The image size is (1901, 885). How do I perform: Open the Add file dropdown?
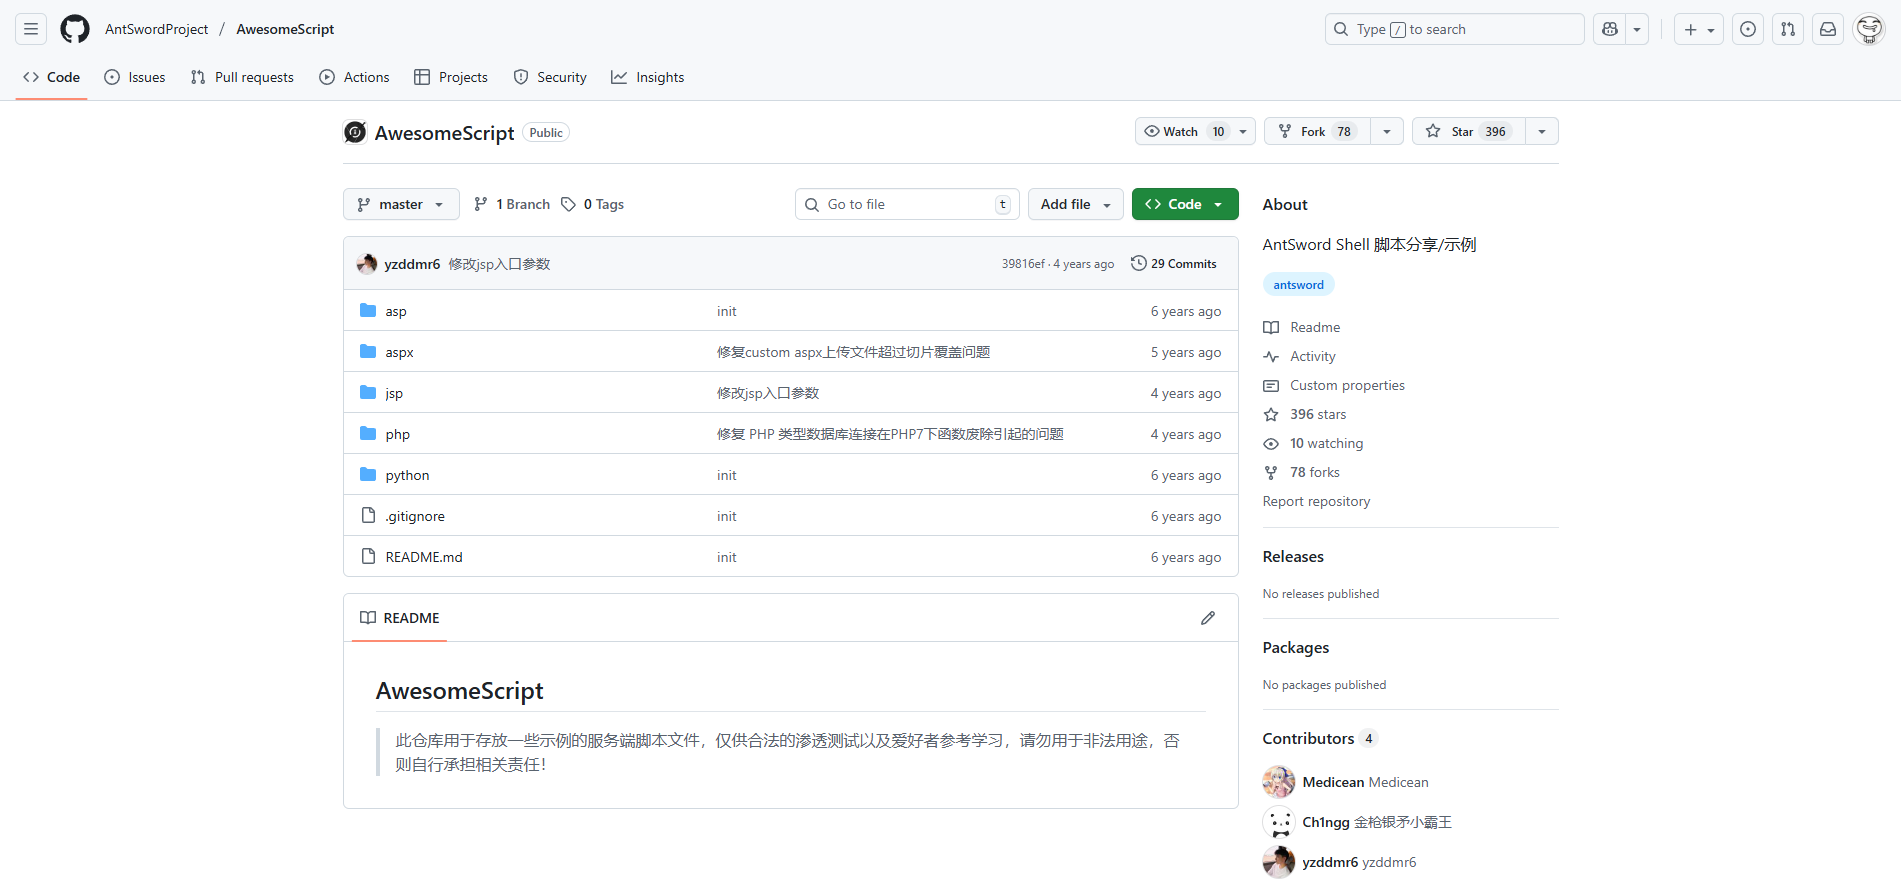(x=1075, y=204)
